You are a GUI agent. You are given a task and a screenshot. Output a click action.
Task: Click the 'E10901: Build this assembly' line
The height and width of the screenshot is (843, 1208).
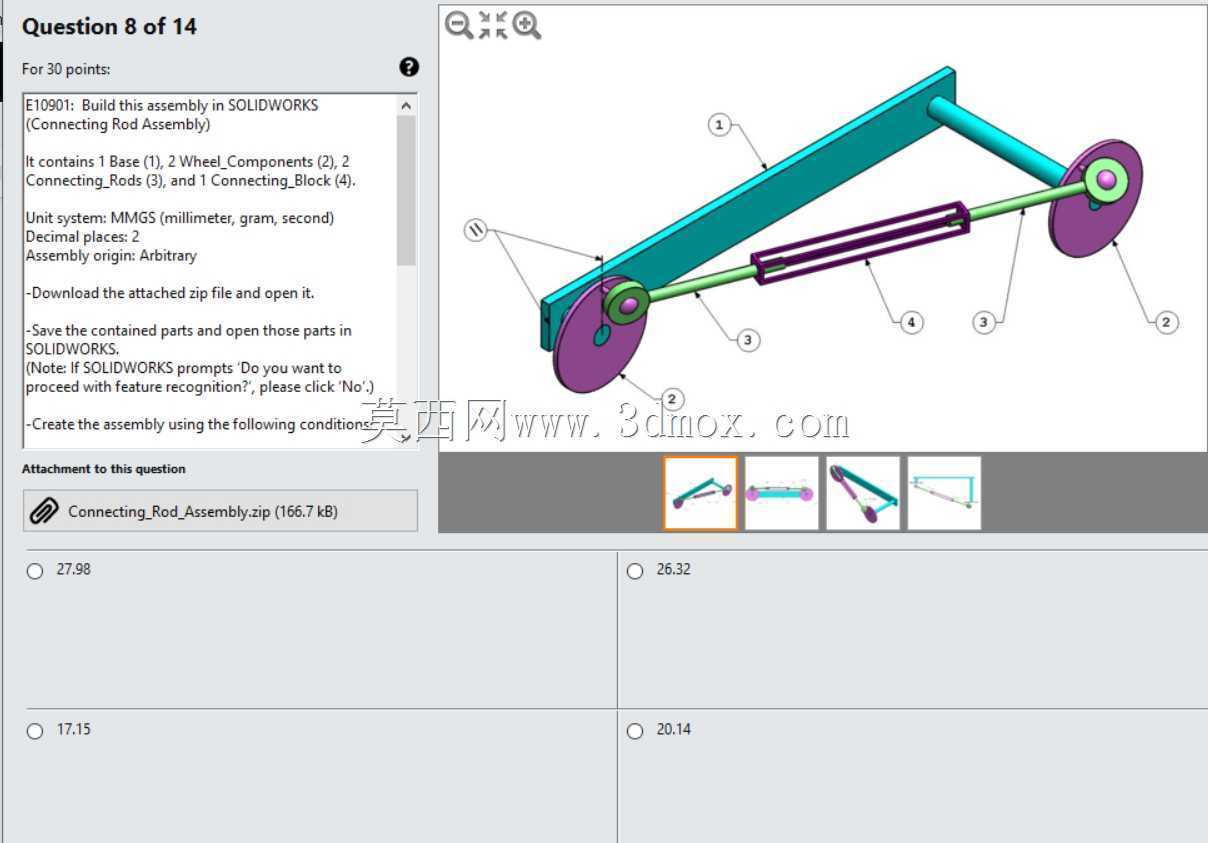point(172,105)
